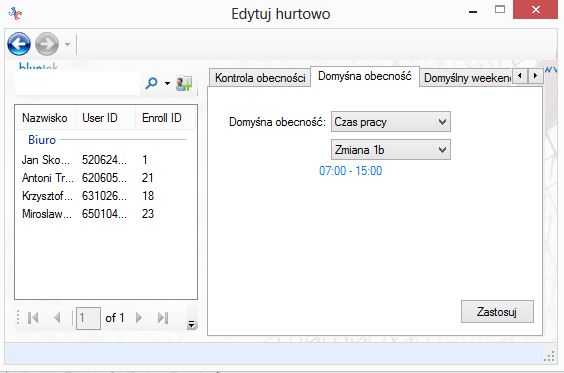Go to first page in pager

click(33, 318)
